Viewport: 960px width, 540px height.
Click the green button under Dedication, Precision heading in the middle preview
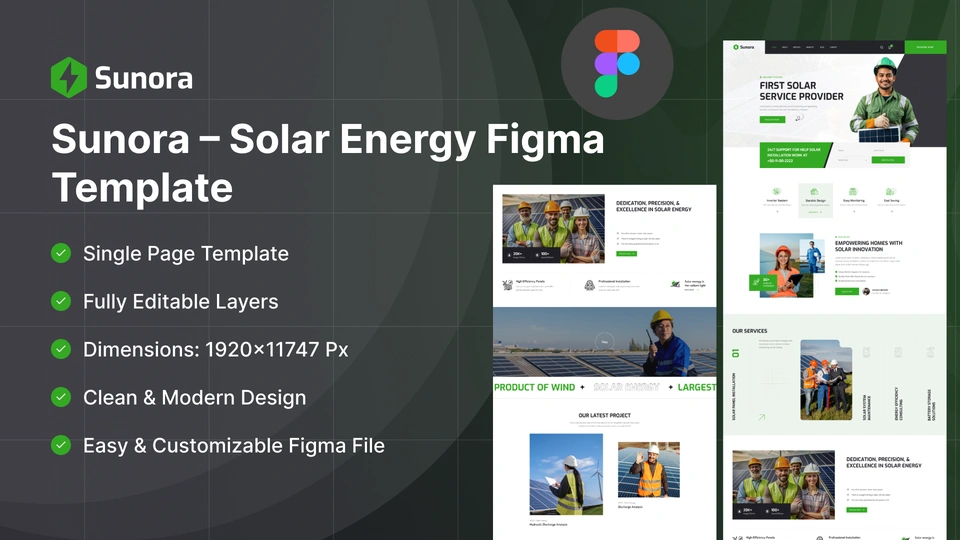coord(626,253)
